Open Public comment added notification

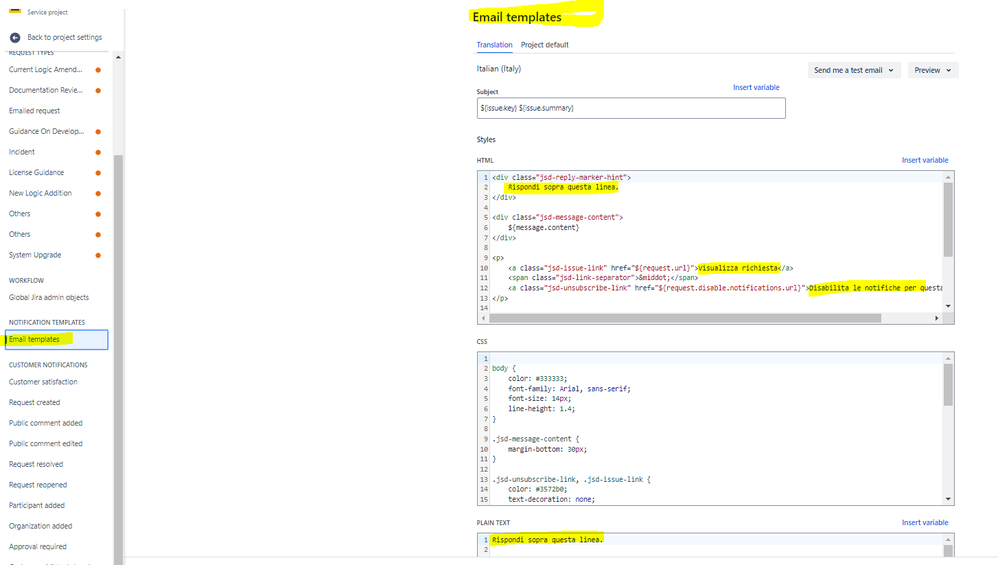tap(46, 423)
